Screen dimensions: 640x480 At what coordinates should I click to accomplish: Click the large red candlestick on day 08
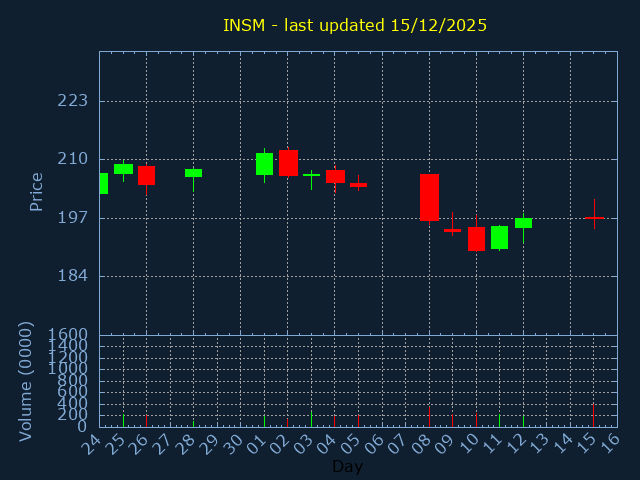(429, 197)
